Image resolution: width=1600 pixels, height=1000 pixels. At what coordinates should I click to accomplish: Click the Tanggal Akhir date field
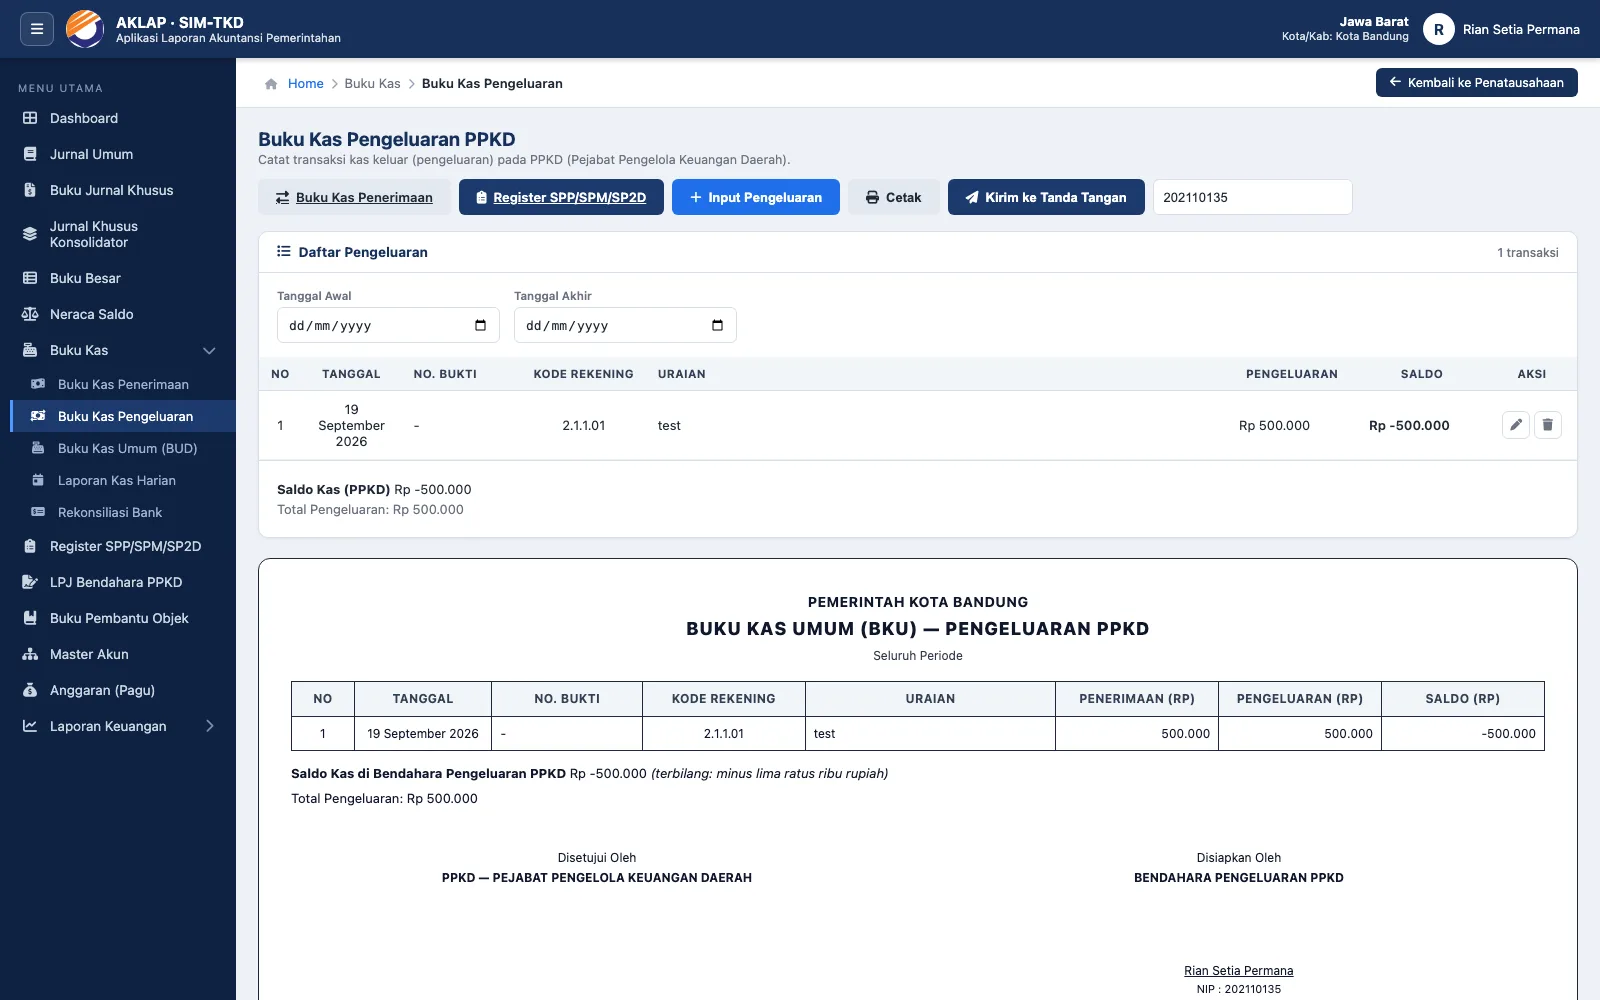[x=625, y=325]
